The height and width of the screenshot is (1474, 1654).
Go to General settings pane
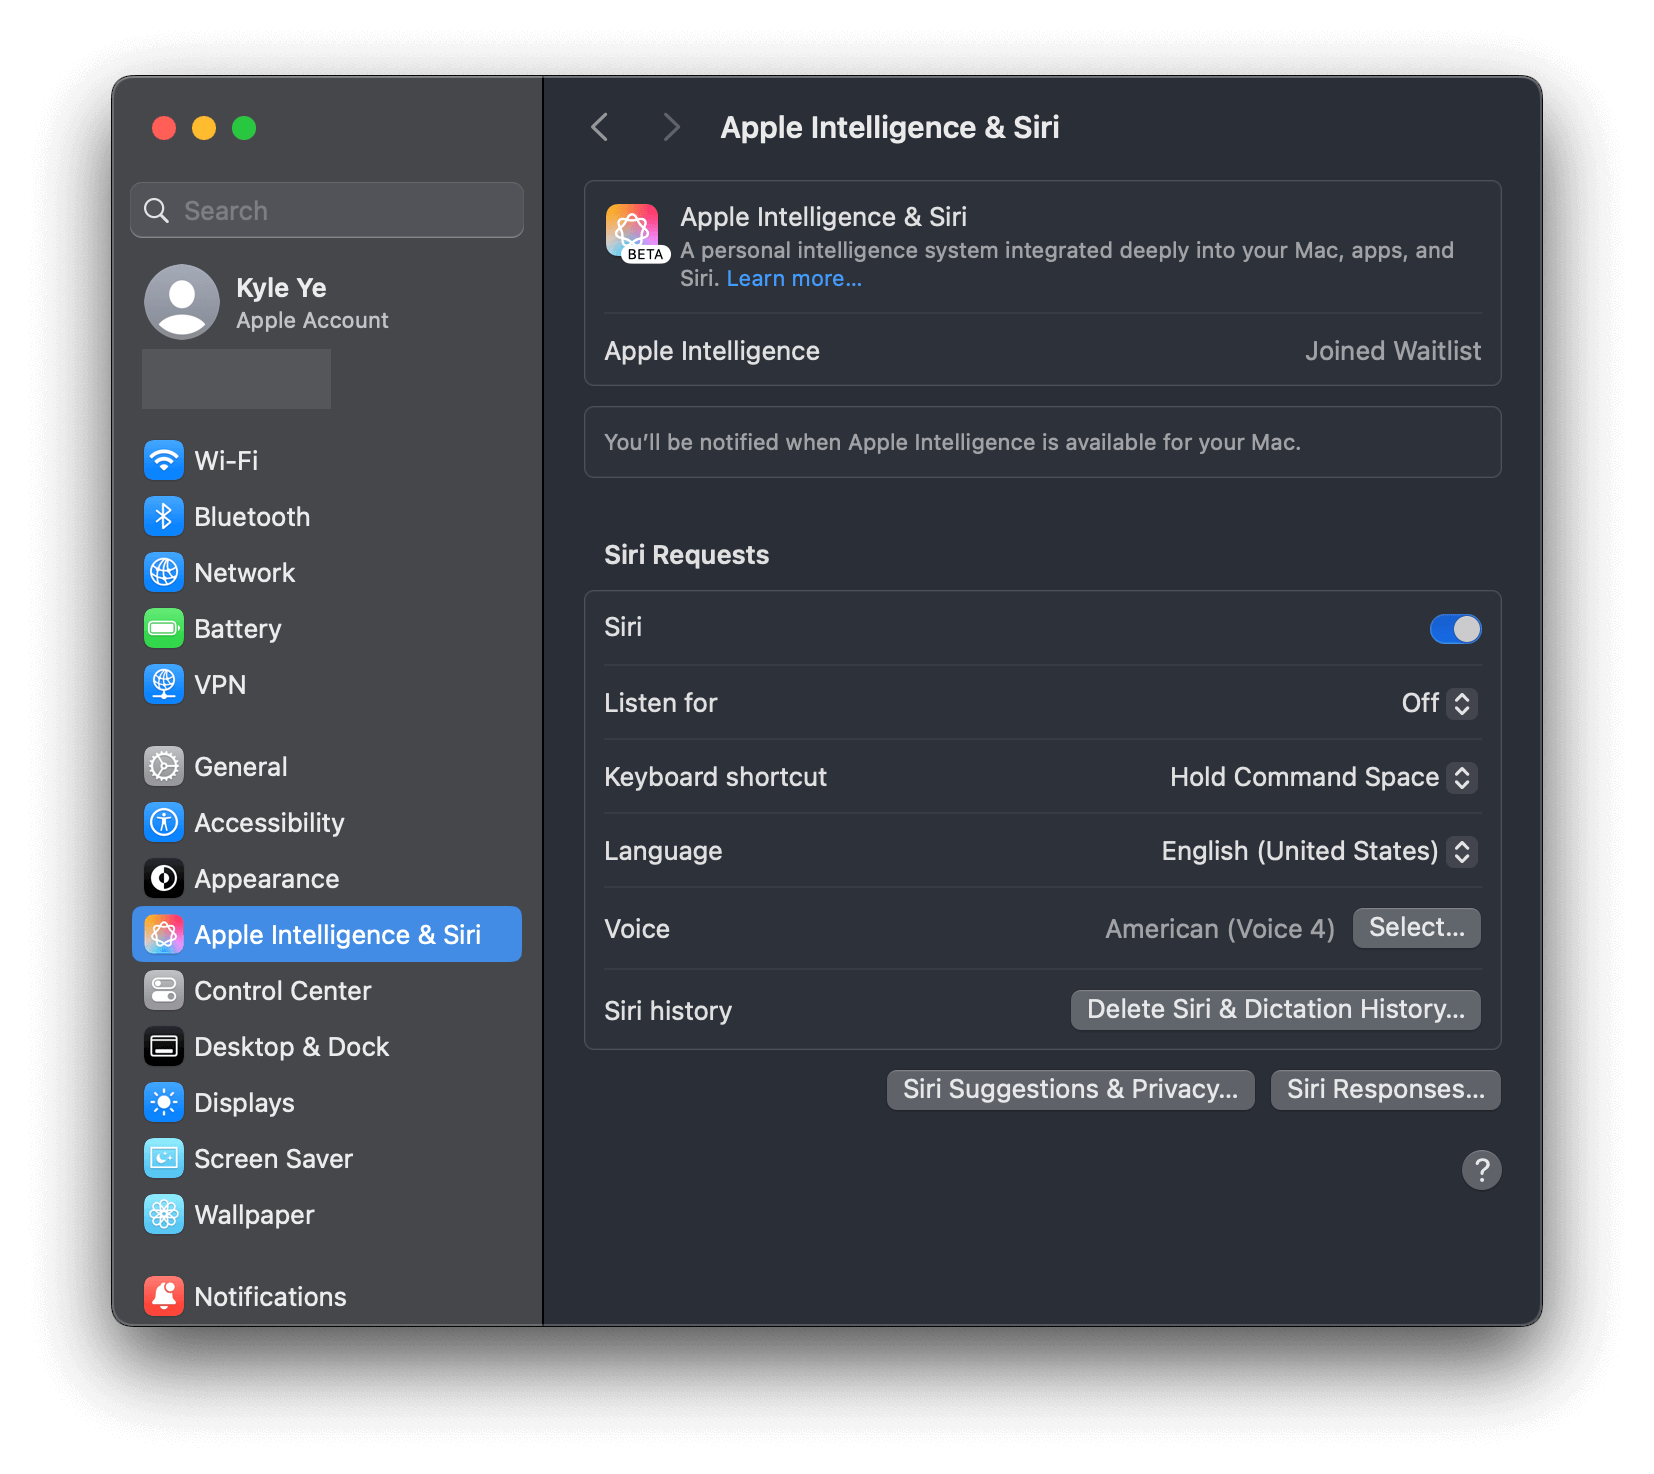click(240, 766)
